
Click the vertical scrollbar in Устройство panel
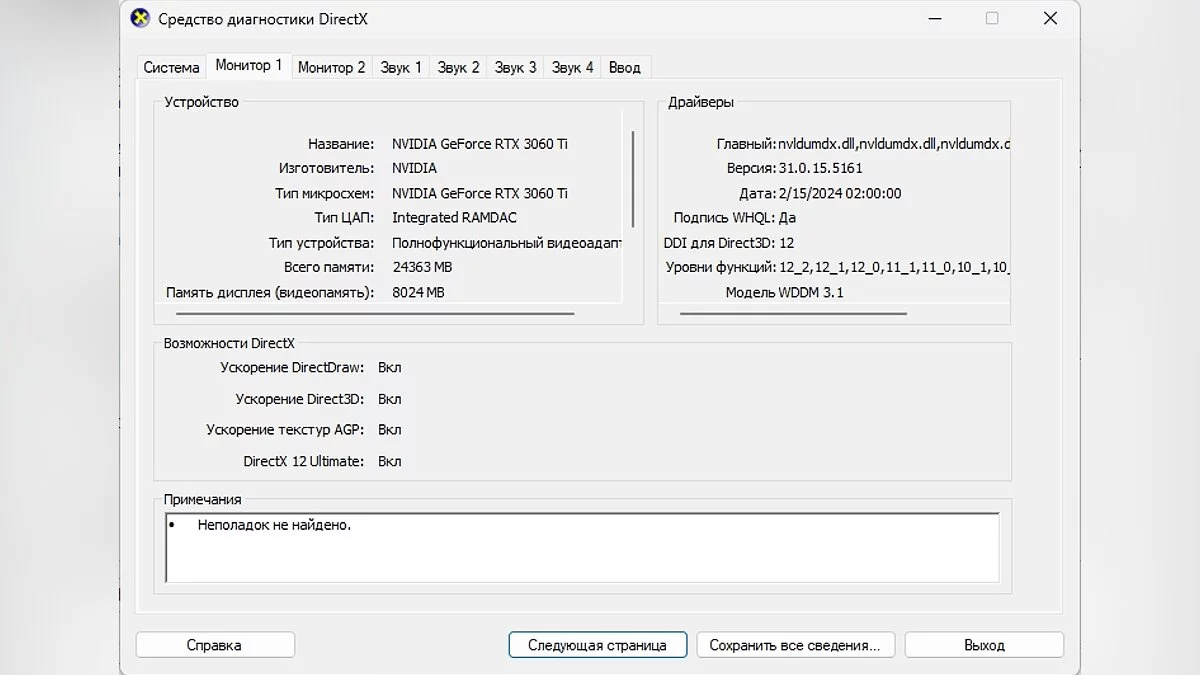click(x=633, y=178)
